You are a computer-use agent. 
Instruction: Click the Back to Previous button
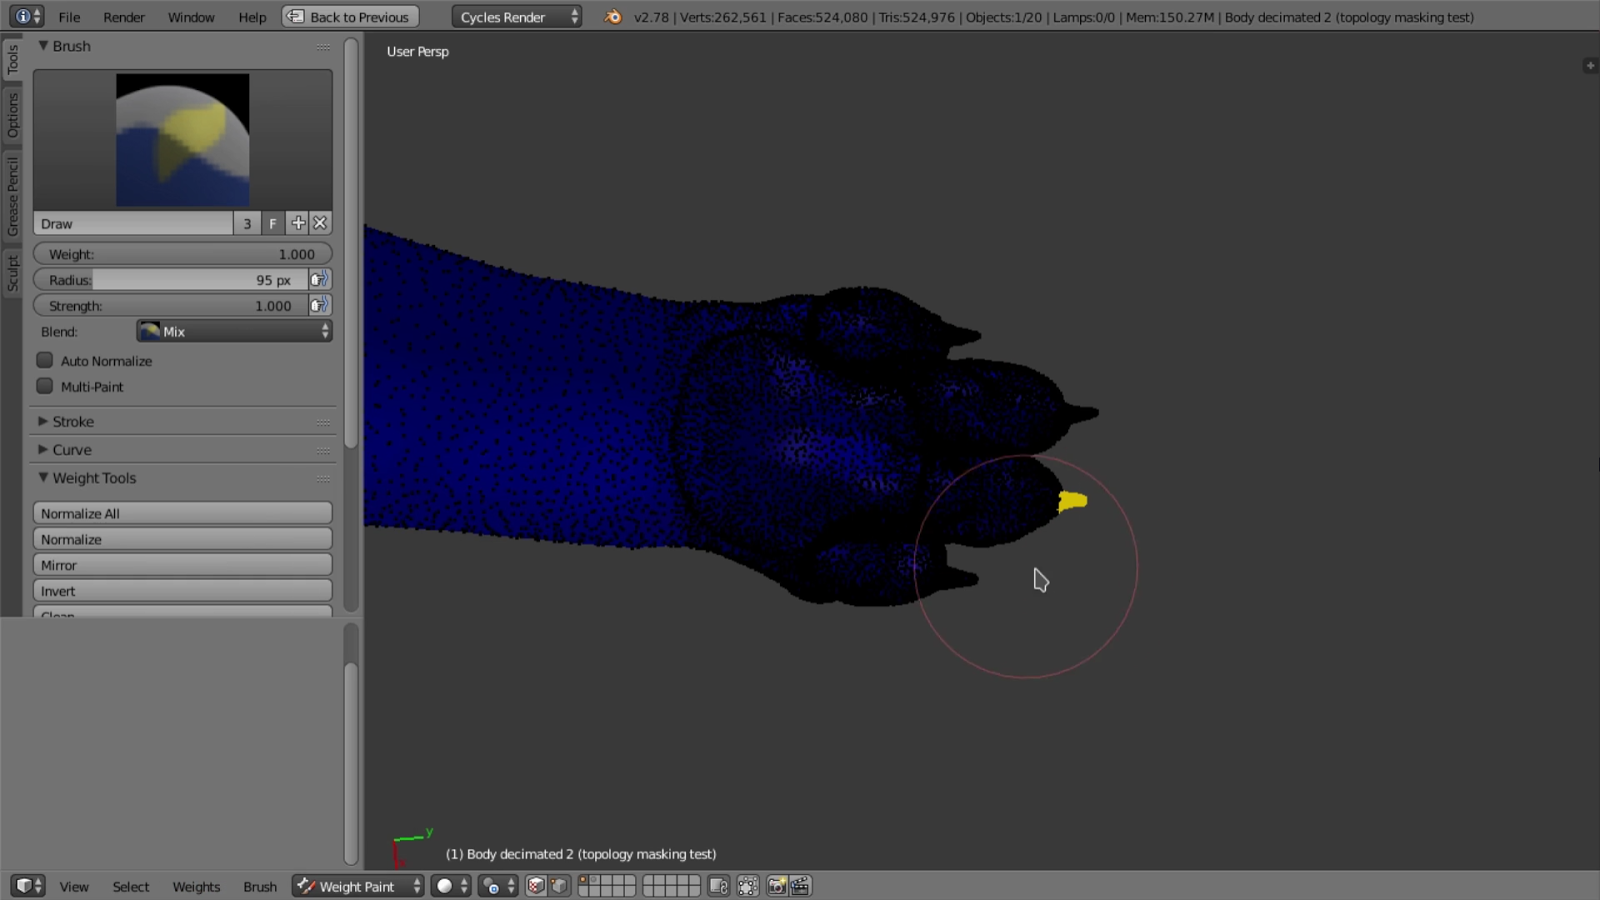[x=349, y=16]
